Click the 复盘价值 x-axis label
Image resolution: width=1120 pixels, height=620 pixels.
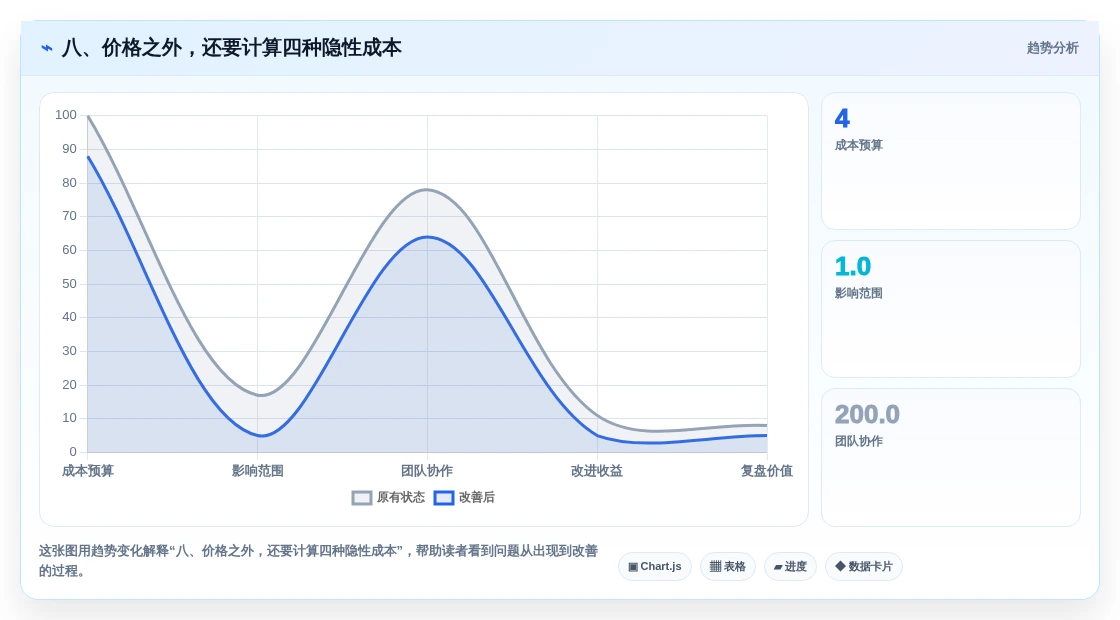pos(766,471)
